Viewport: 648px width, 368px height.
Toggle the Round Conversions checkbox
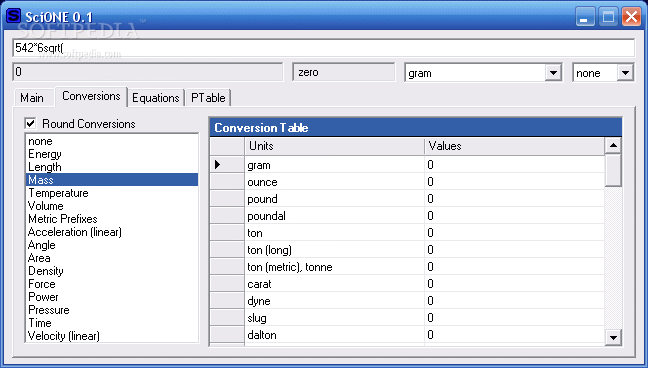click(30, 123)
